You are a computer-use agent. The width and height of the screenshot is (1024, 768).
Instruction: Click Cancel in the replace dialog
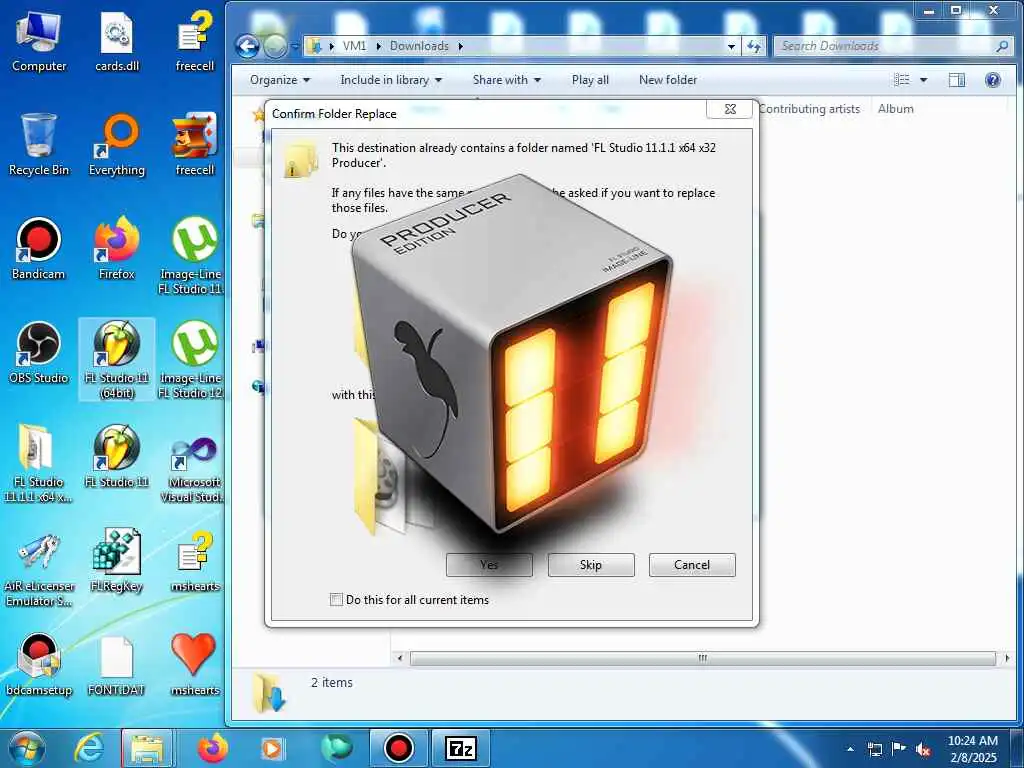point(692,565)
